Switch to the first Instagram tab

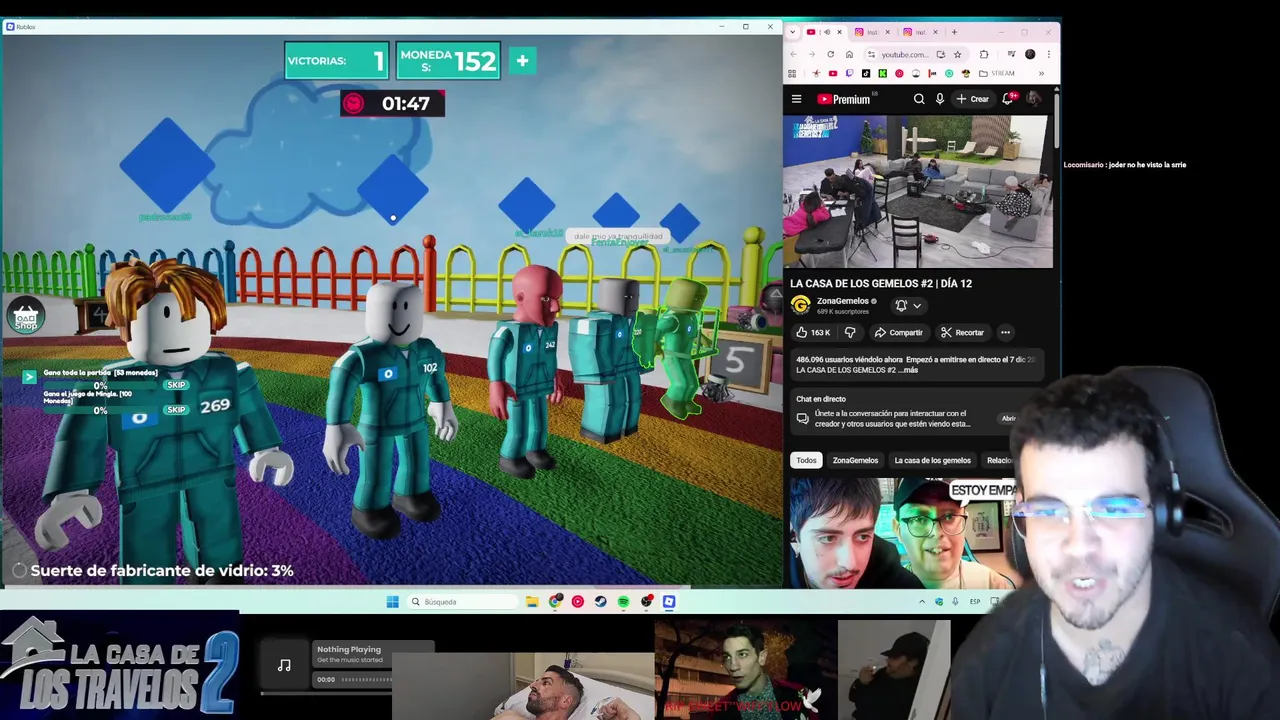[872, 32]
